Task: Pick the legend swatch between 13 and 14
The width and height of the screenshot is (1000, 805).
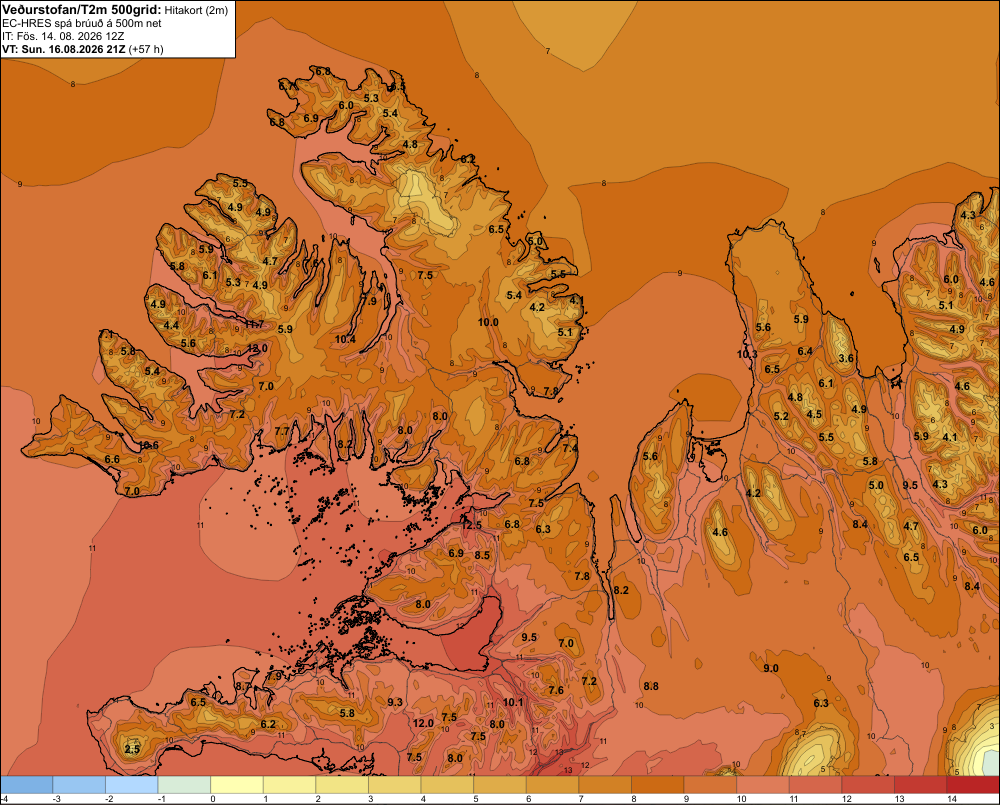Action: click(921, 785)
